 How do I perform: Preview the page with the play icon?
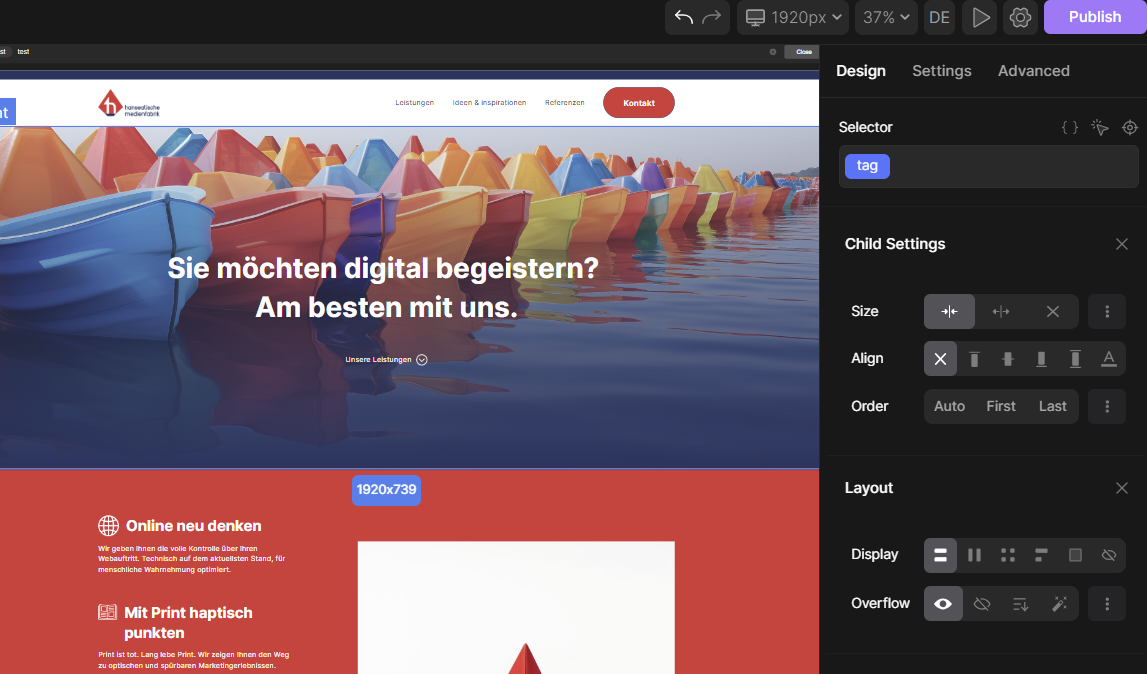pos(980,17)
